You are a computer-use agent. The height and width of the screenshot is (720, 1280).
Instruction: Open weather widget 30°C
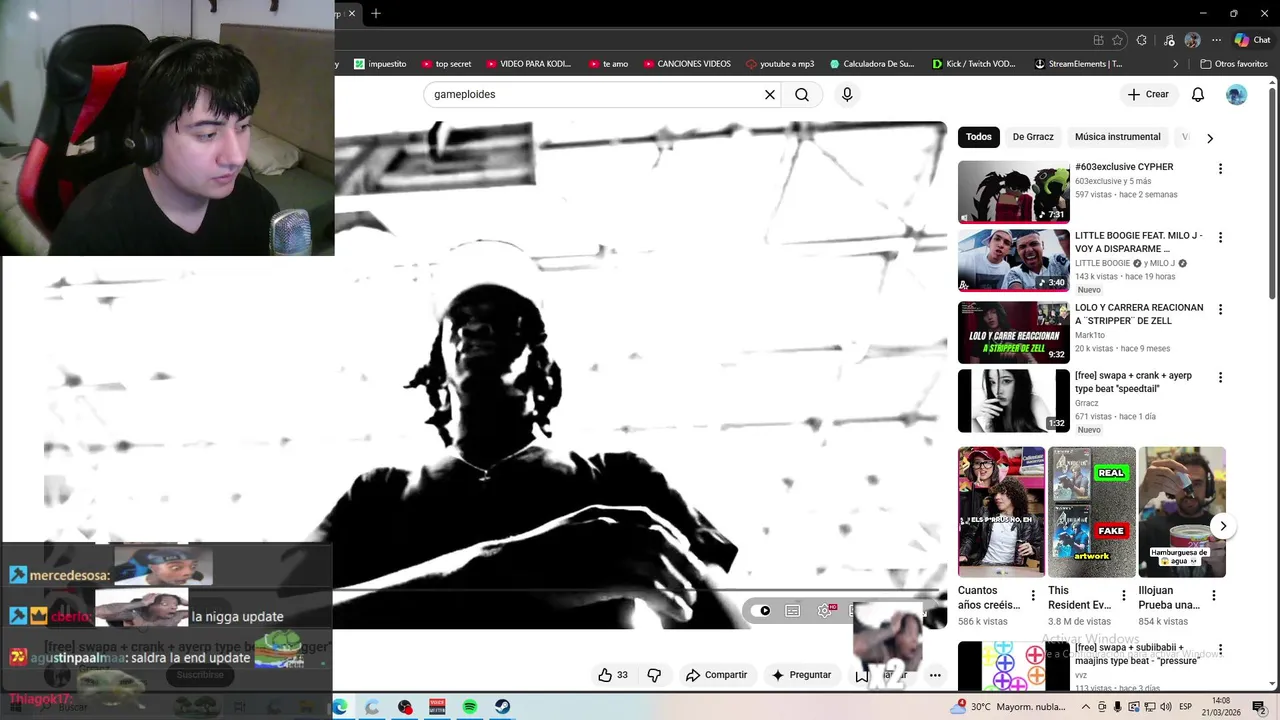point(1007,707)
